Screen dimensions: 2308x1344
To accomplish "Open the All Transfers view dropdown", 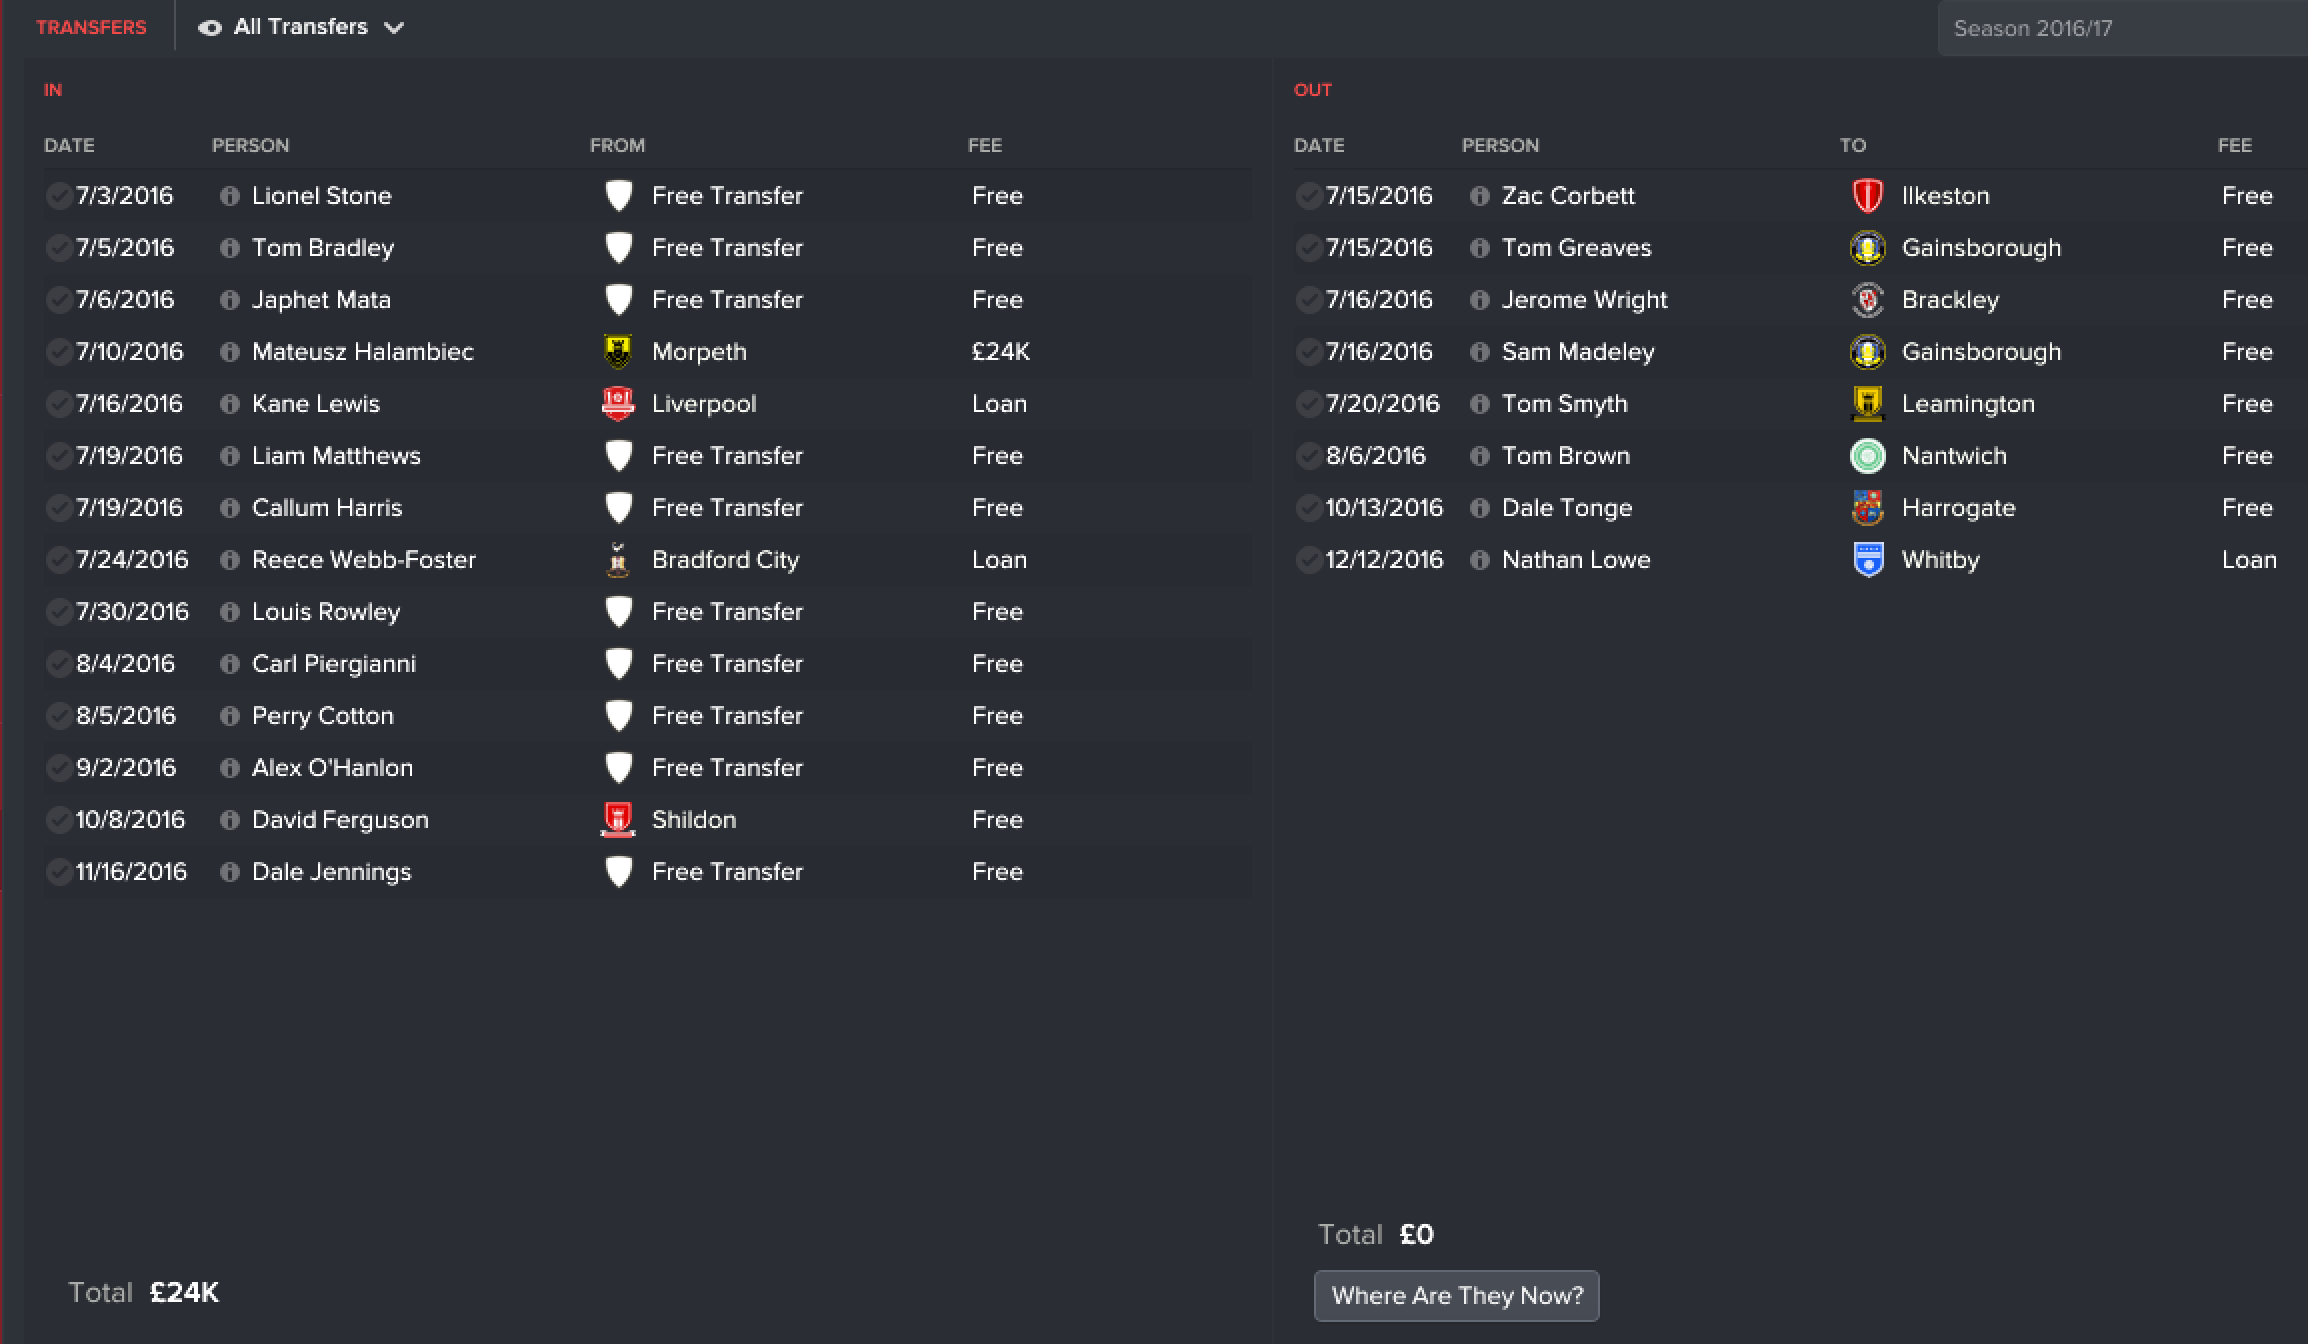I will (300, 27).
